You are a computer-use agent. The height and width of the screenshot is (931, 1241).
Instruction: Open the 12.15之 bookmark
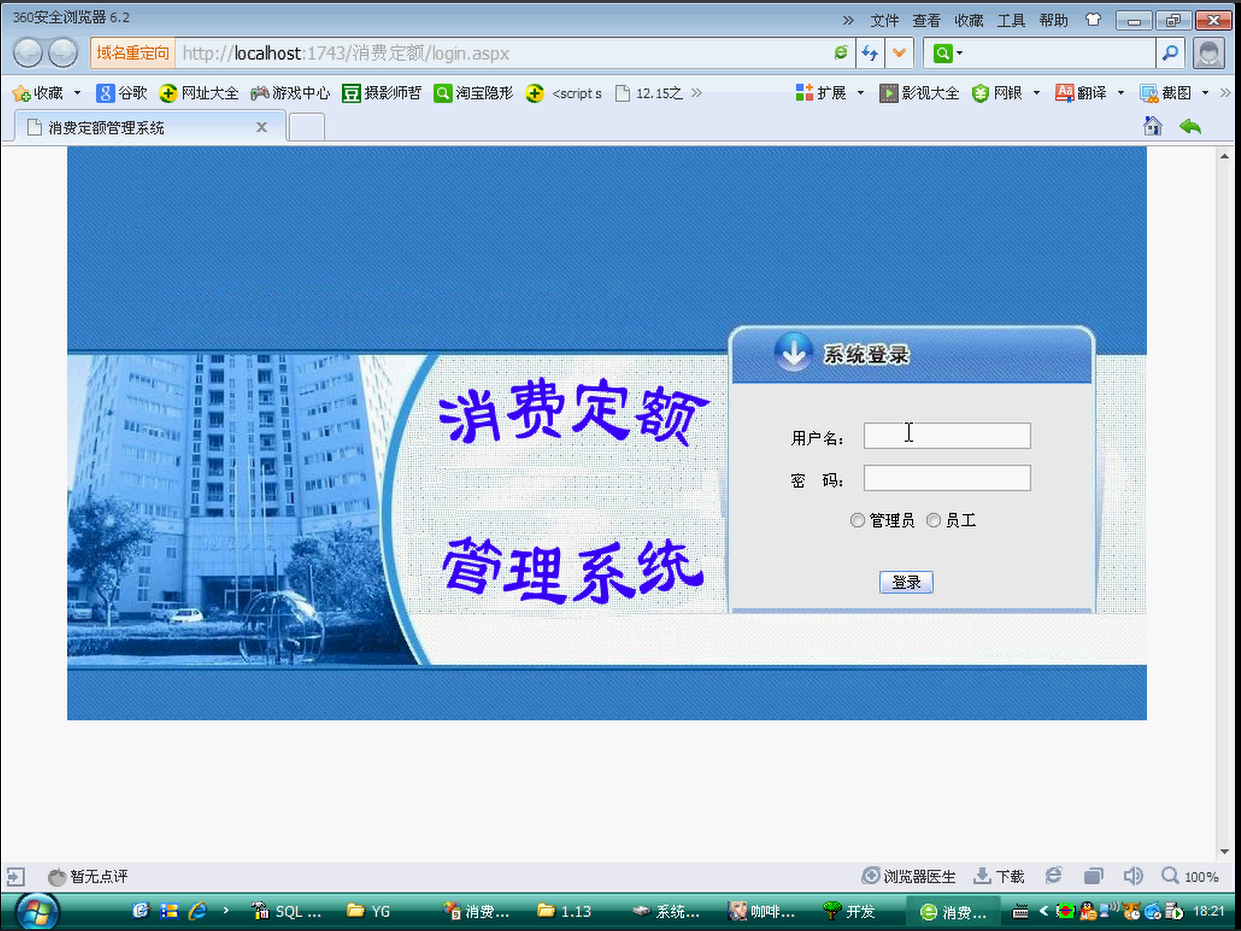(649, 93)
